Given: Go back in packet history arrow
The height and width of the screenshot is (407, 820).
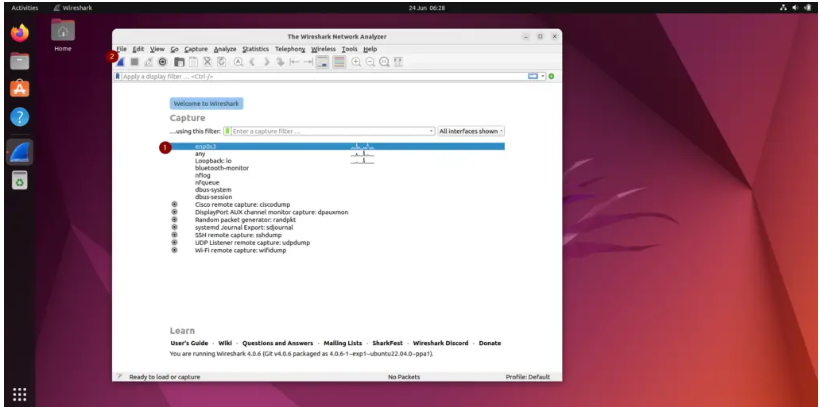Looking at the screenshot, I should tap(252, 62).
